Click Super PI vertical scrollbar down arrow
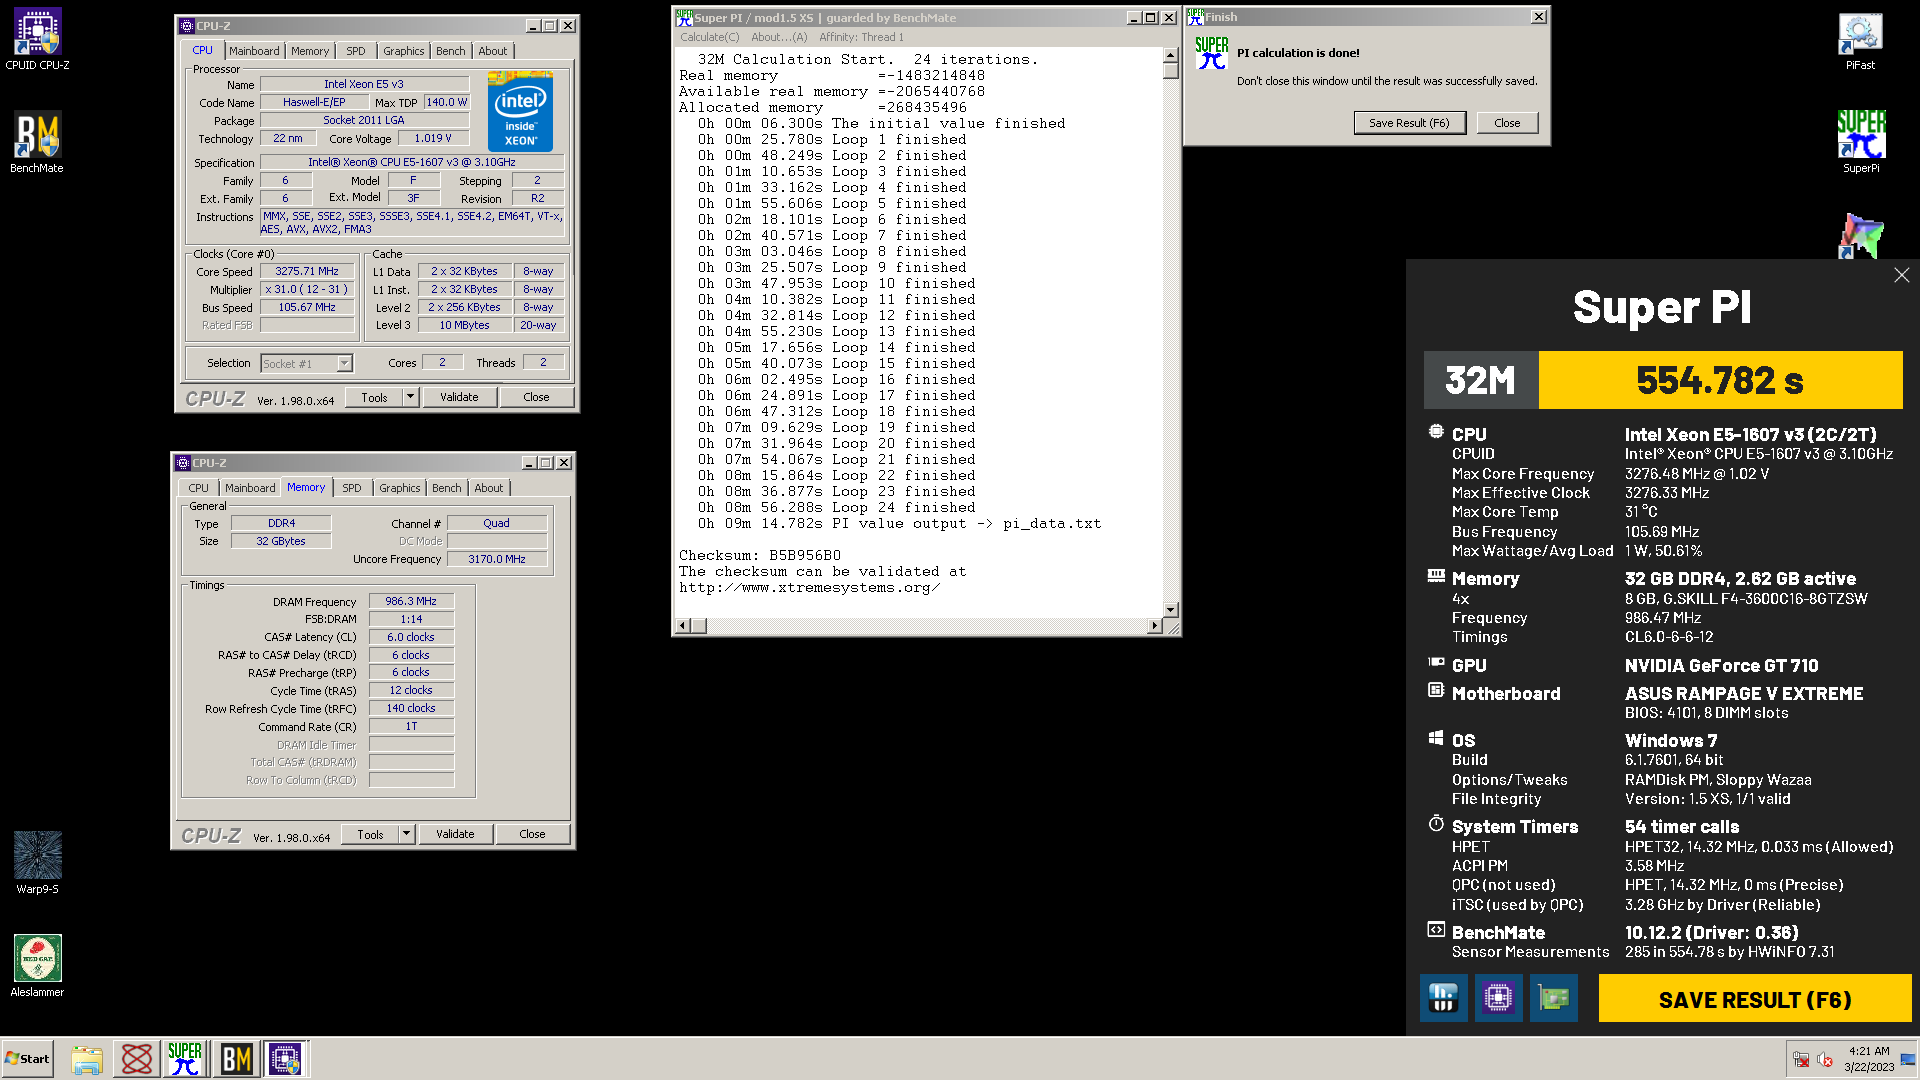Image resolution: width=1920 pixels, height=1080 pixels. (x=1170, y=609)
